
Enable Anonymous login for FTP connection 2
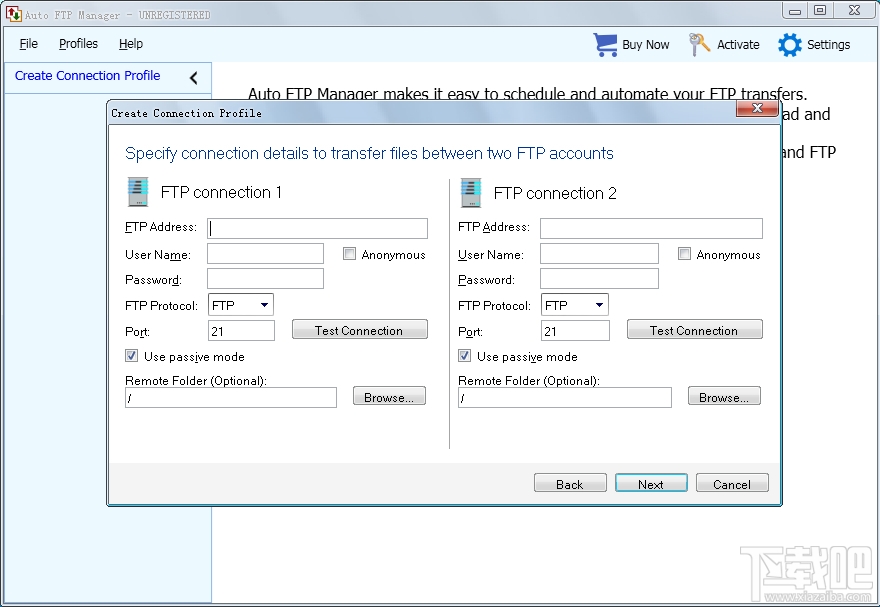pyautogui.click(x=684, y=254)
